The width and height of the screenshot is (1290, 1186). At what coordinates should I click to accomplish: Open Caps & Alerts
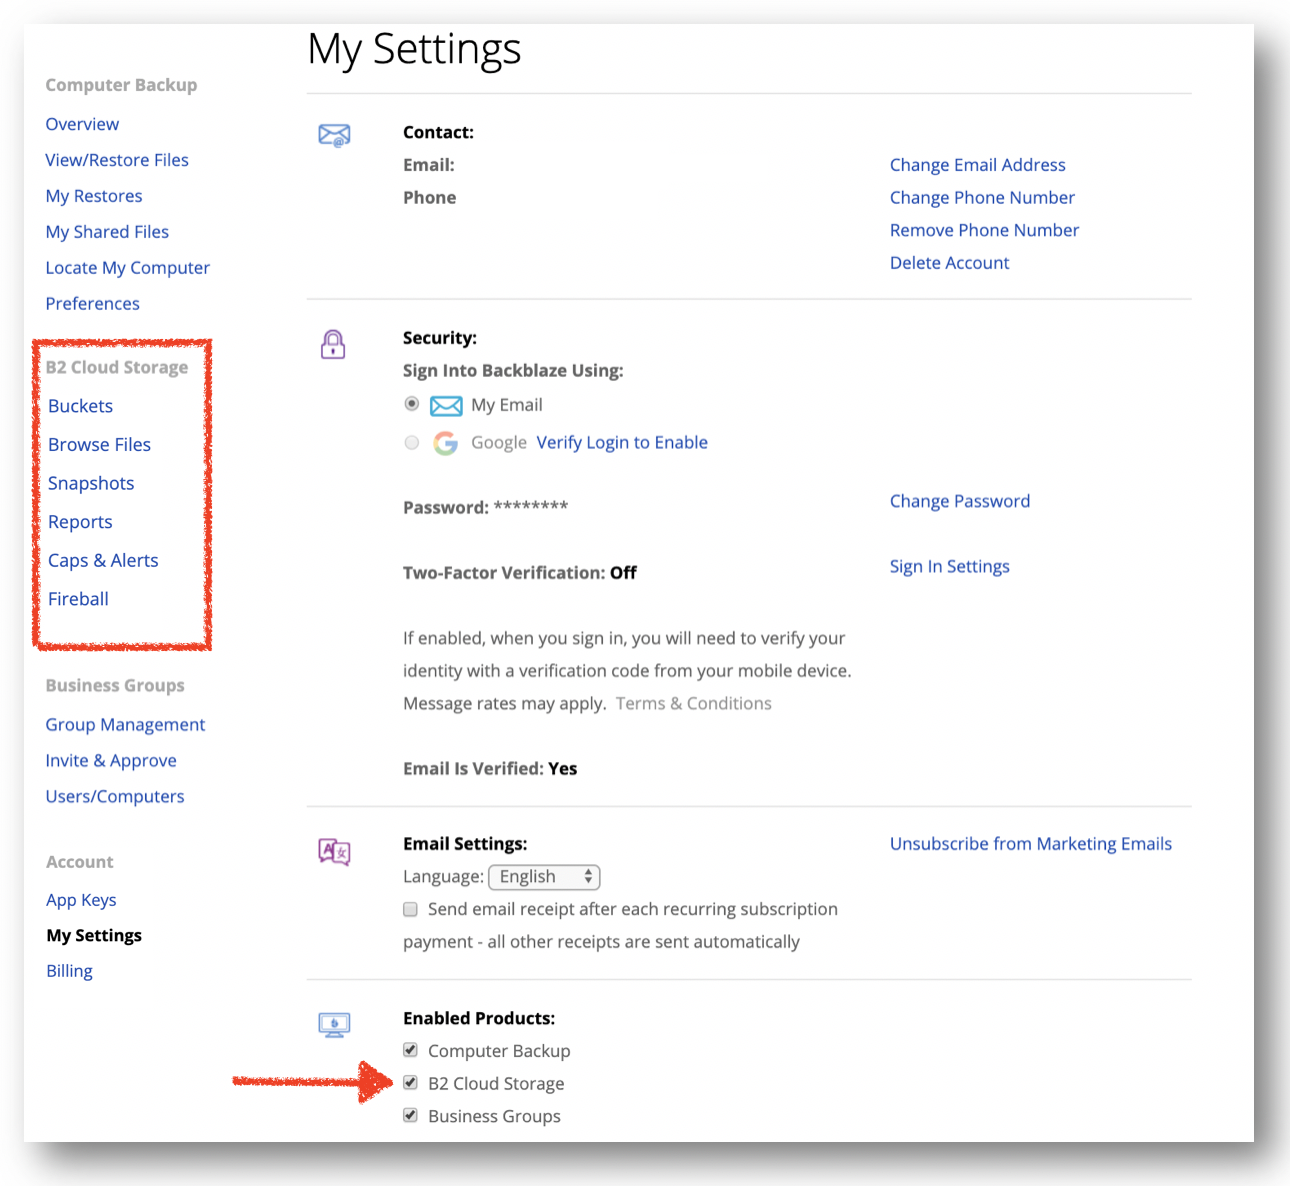pyautogui.click(x=103, y=560)
